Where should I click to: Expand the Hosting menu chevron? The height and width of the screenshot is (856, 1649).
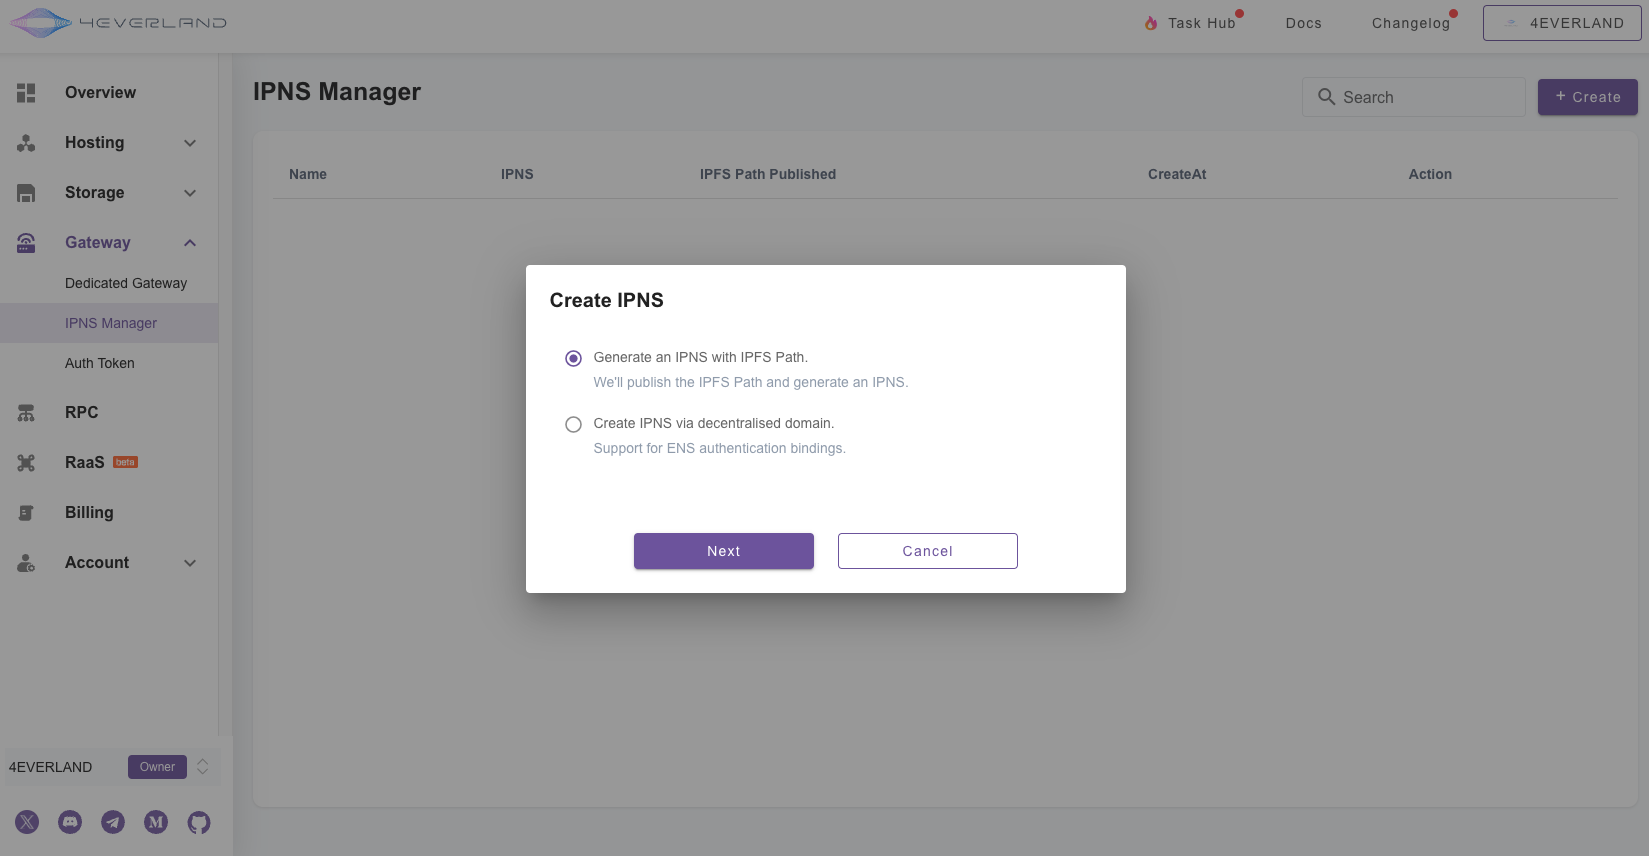[190, 143]
